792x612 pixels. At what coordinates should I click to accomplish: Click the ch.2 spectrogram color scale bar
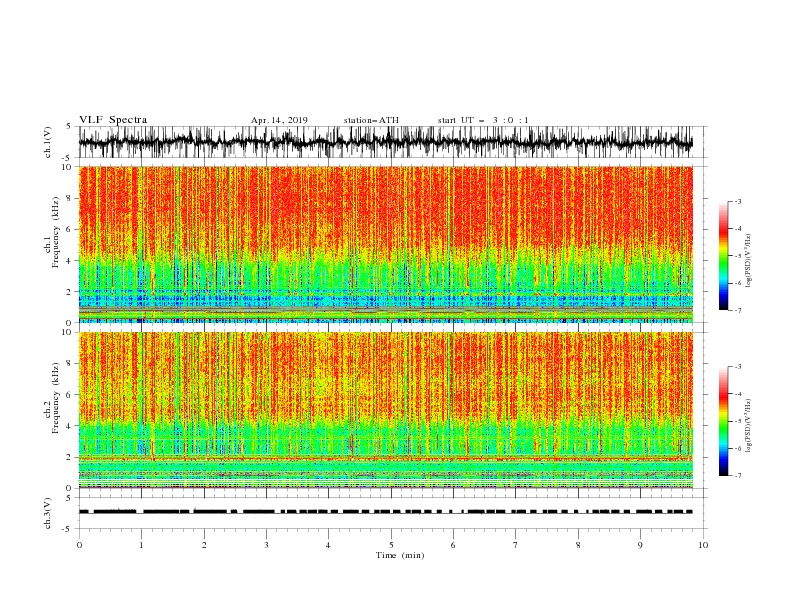coord(724,421)
